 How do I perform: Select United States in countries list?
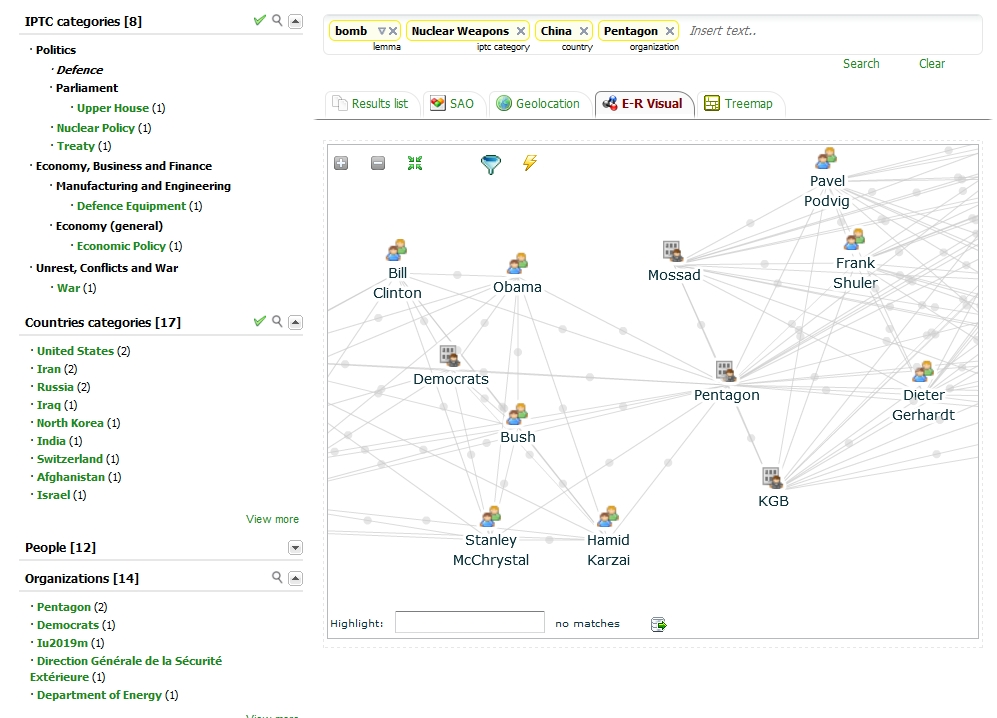(x=75, y=351)
